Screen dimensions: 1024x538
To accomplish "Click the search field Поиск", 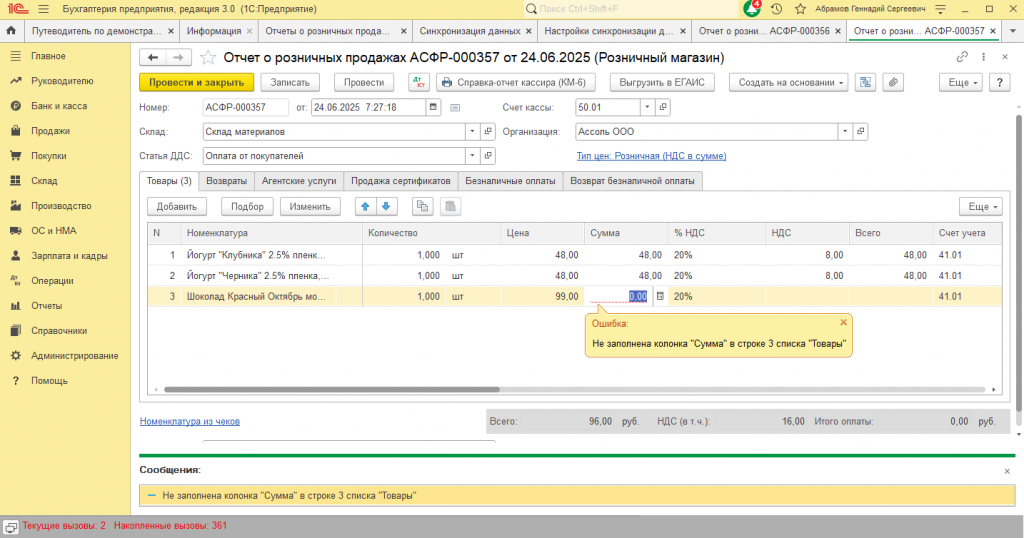I will point(630,9).
